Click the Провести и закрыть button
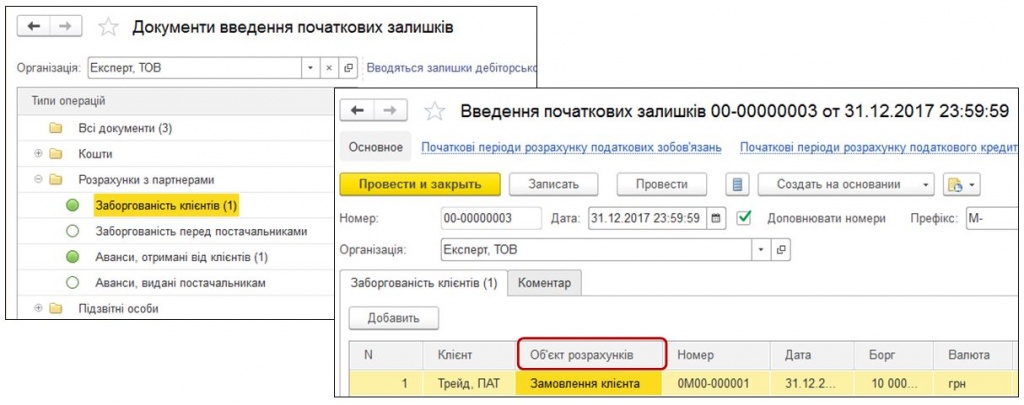The width and height of the screenshot is (1024, 405). [x=420, y=184]
